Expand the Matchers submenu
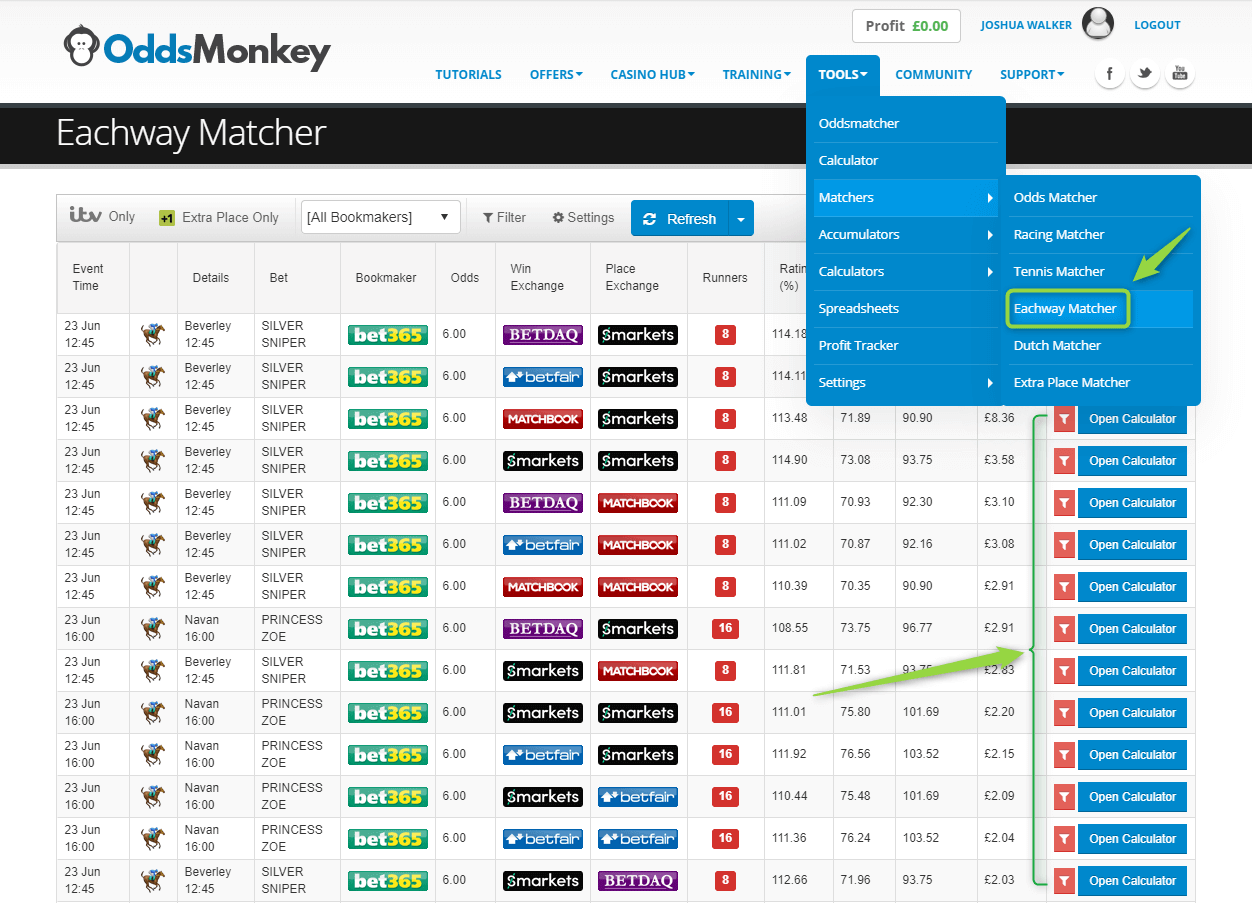1252x903 pixels. [x=906, y=197]
